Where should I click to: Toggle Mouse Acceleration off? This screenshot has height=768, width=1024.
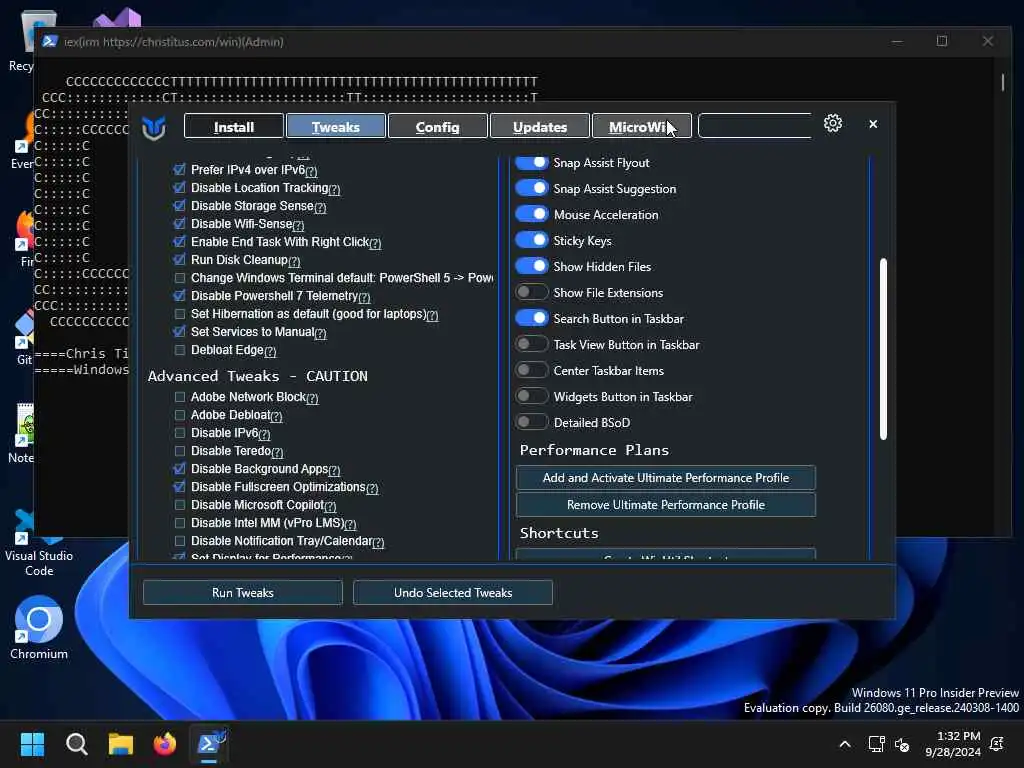pos(532,214)
